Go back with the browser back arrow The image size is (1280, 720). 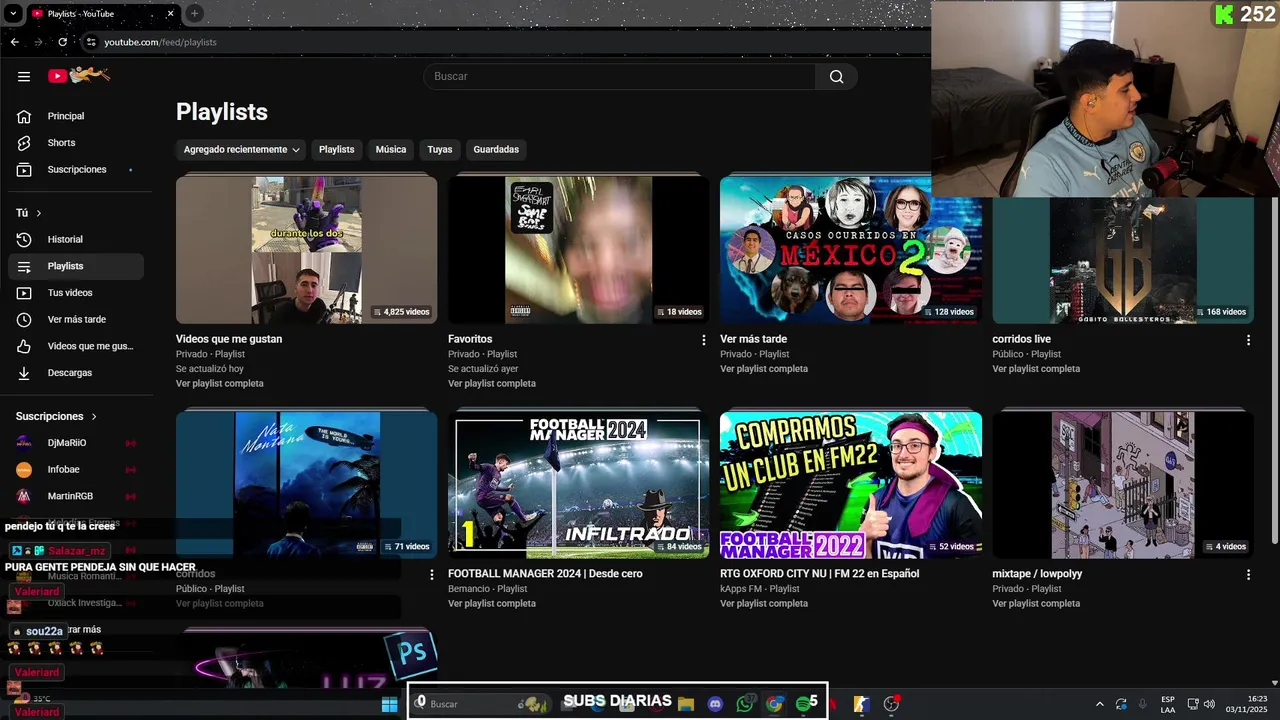point(14,42)
